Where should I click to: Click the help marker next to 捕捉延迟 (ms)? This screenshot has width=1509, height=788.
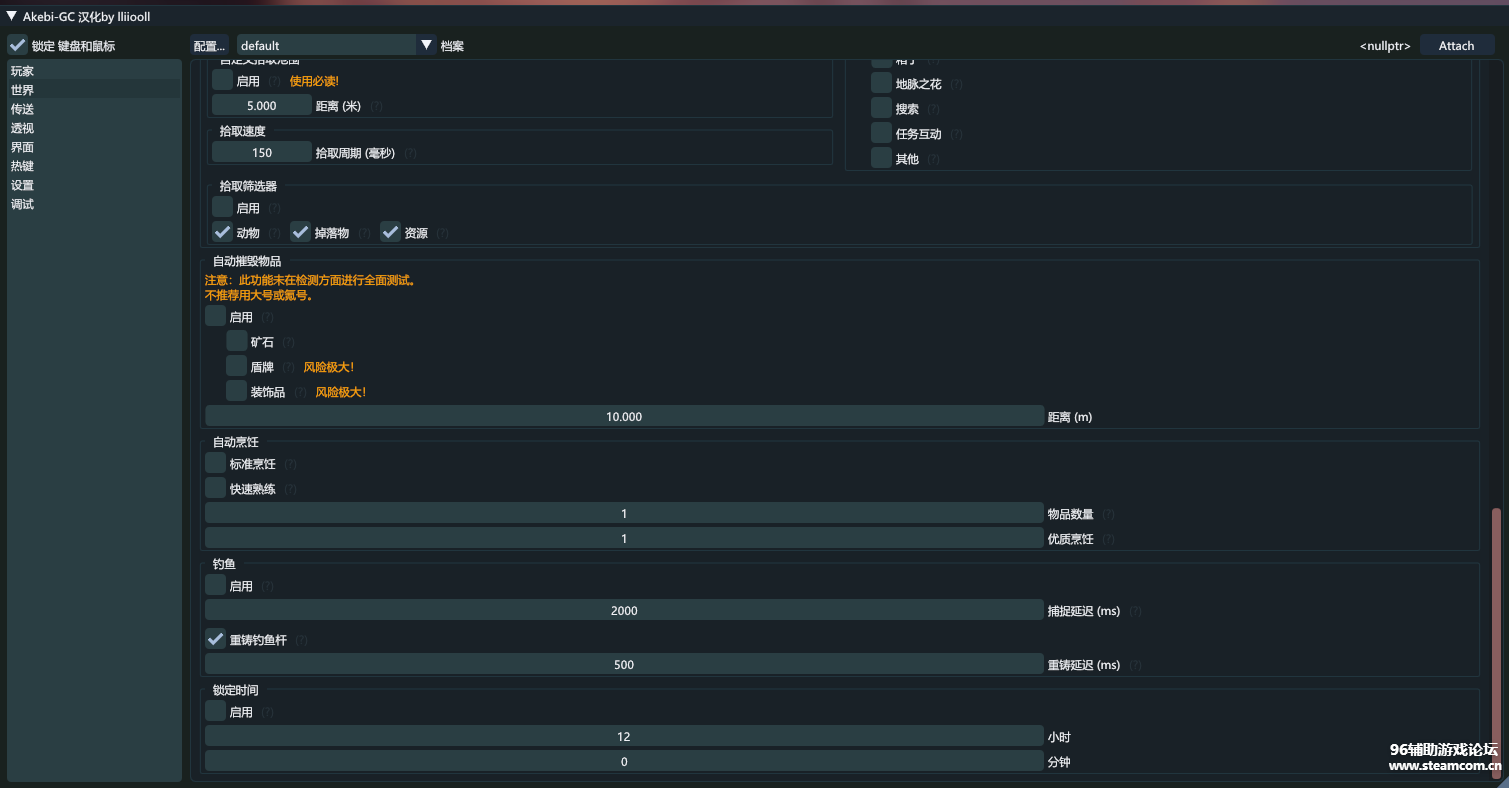pyautogui.click(x=1136, y=612)
